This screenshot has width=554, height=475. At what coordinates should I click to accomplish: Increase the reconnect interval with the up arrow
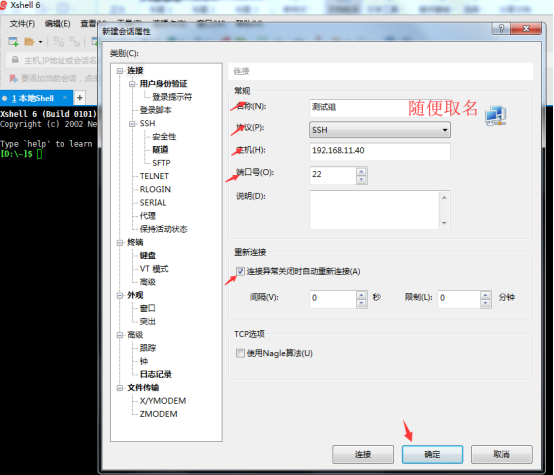click(361, 295)
